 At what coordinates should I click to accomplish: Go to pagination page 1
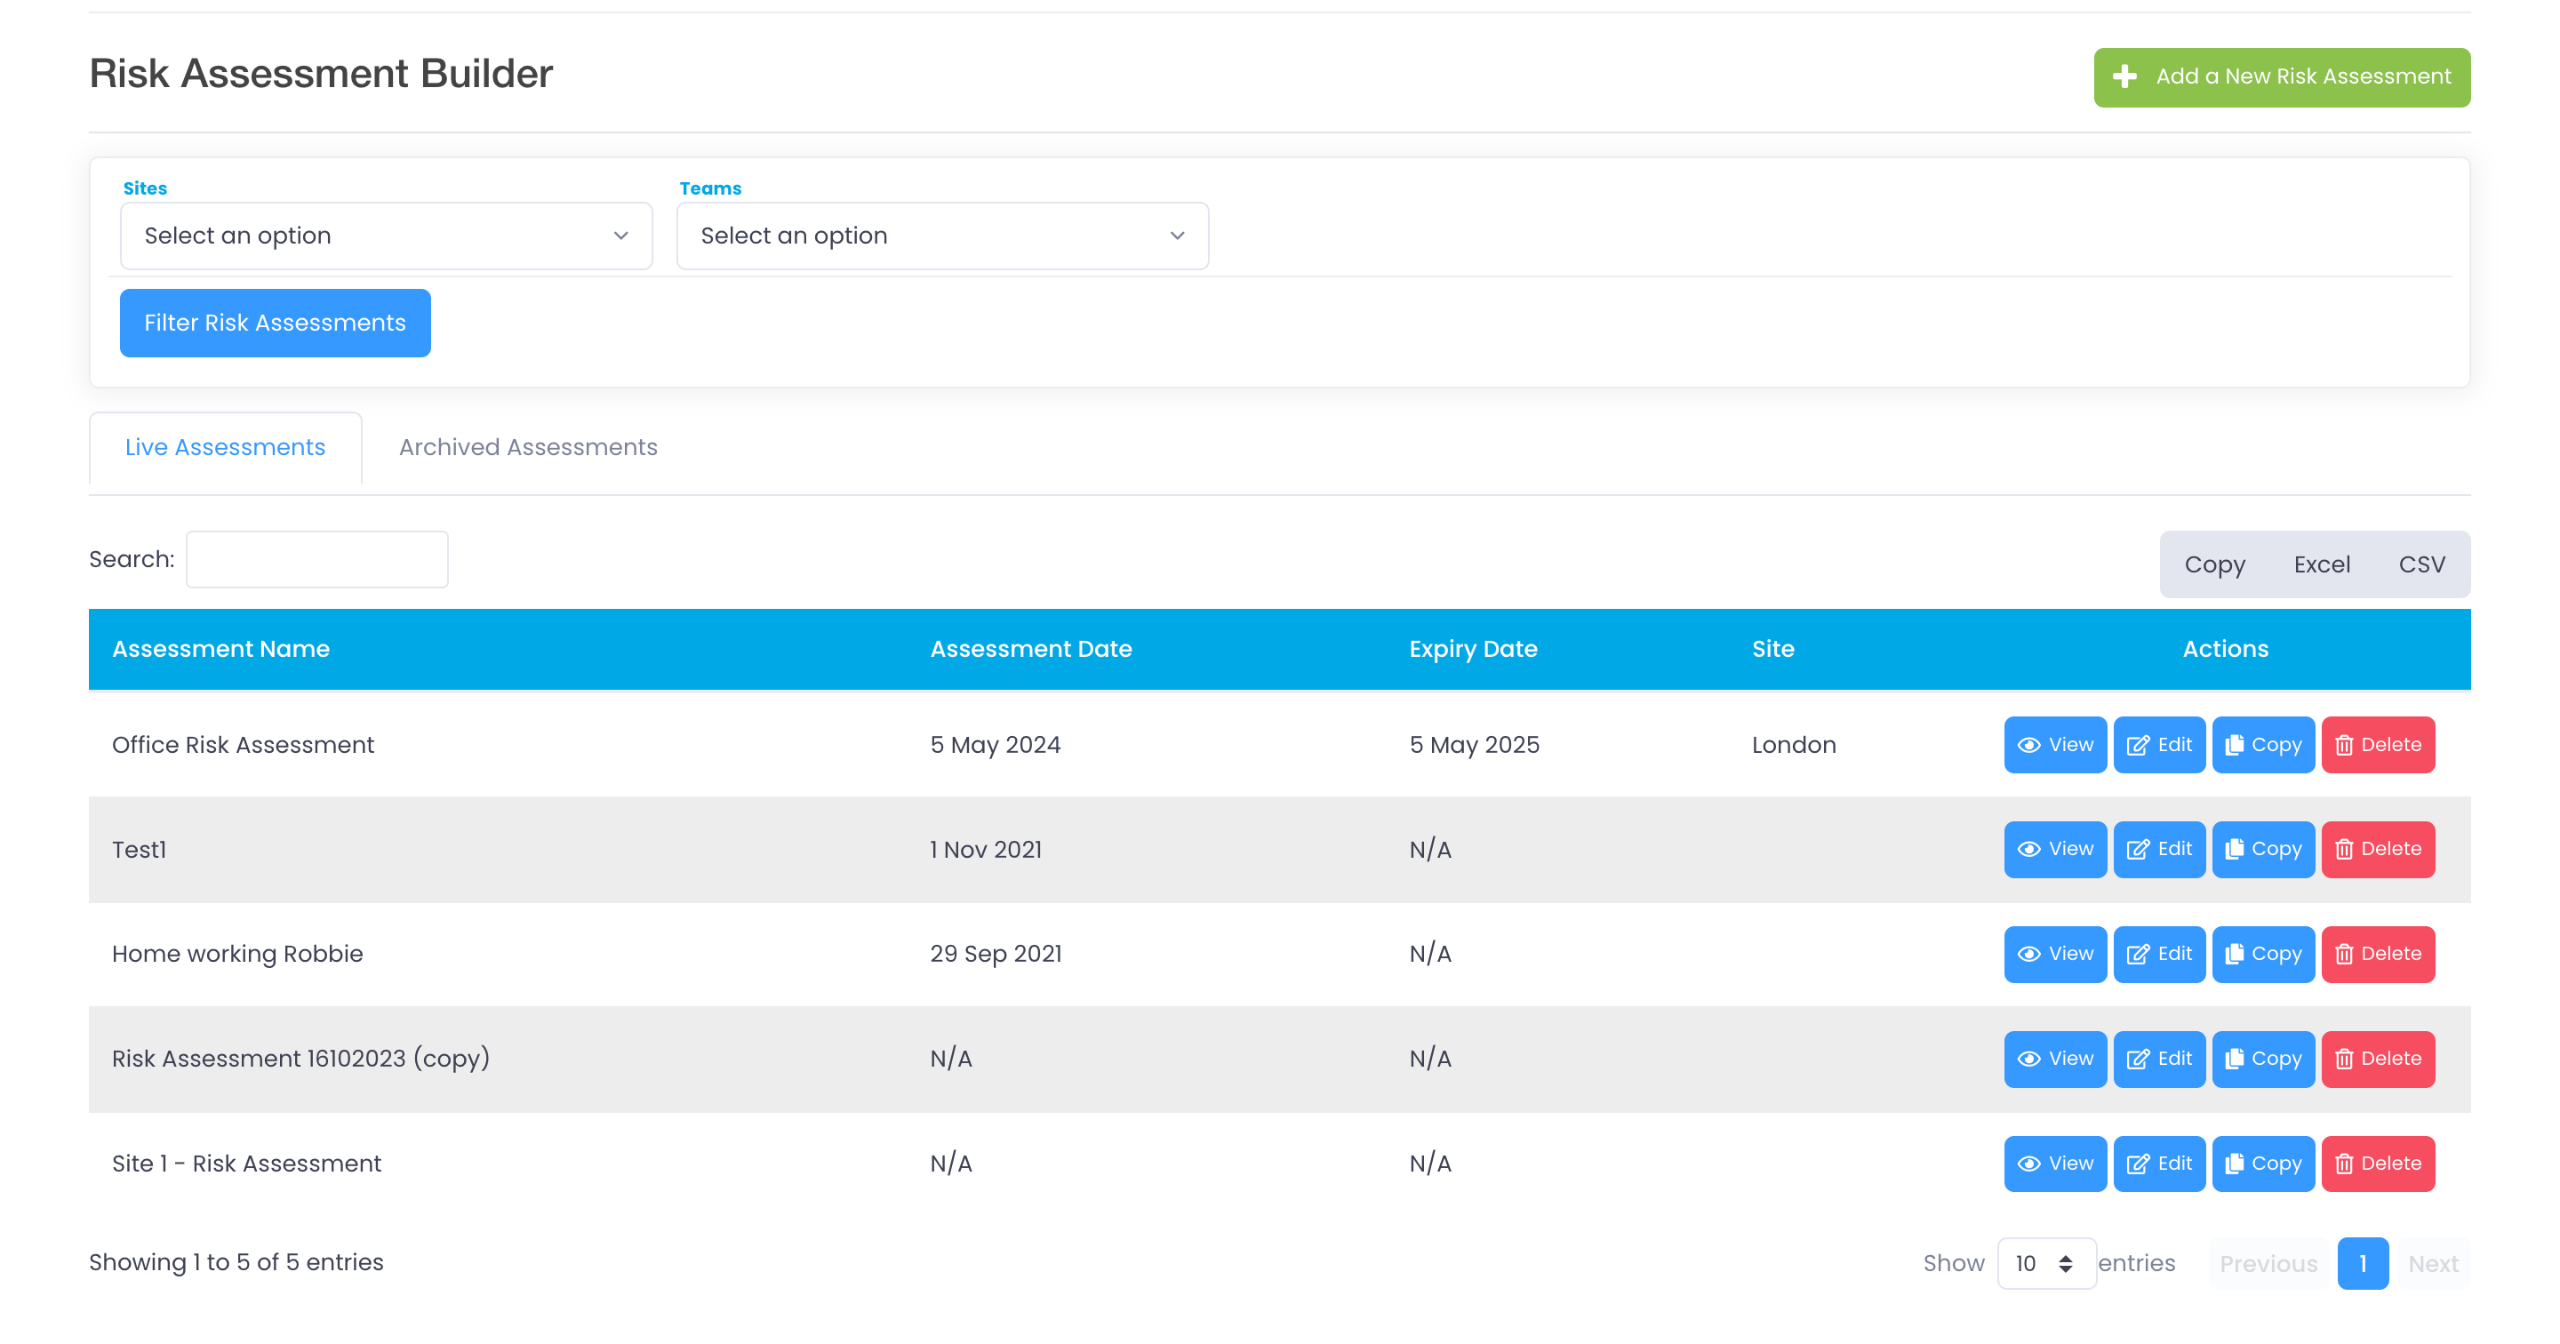point(2362,1264)
